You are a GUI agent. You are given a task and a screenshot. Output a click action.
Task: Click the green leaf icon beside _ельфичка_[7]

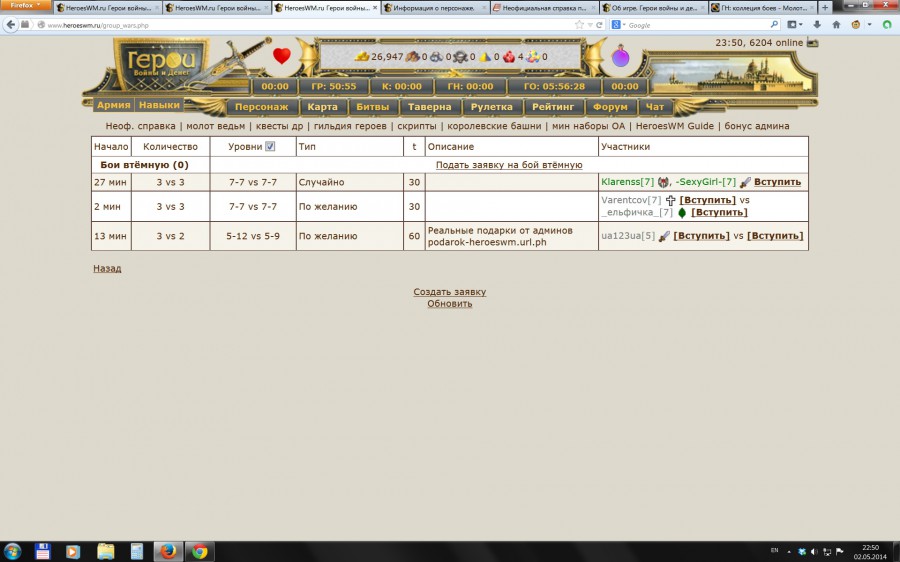(x=682, y=212)
